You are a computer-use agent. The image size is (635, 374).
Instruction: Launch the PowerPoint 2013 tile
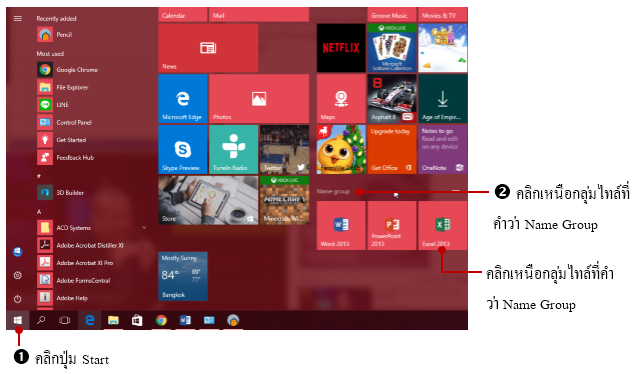(392, 225)
